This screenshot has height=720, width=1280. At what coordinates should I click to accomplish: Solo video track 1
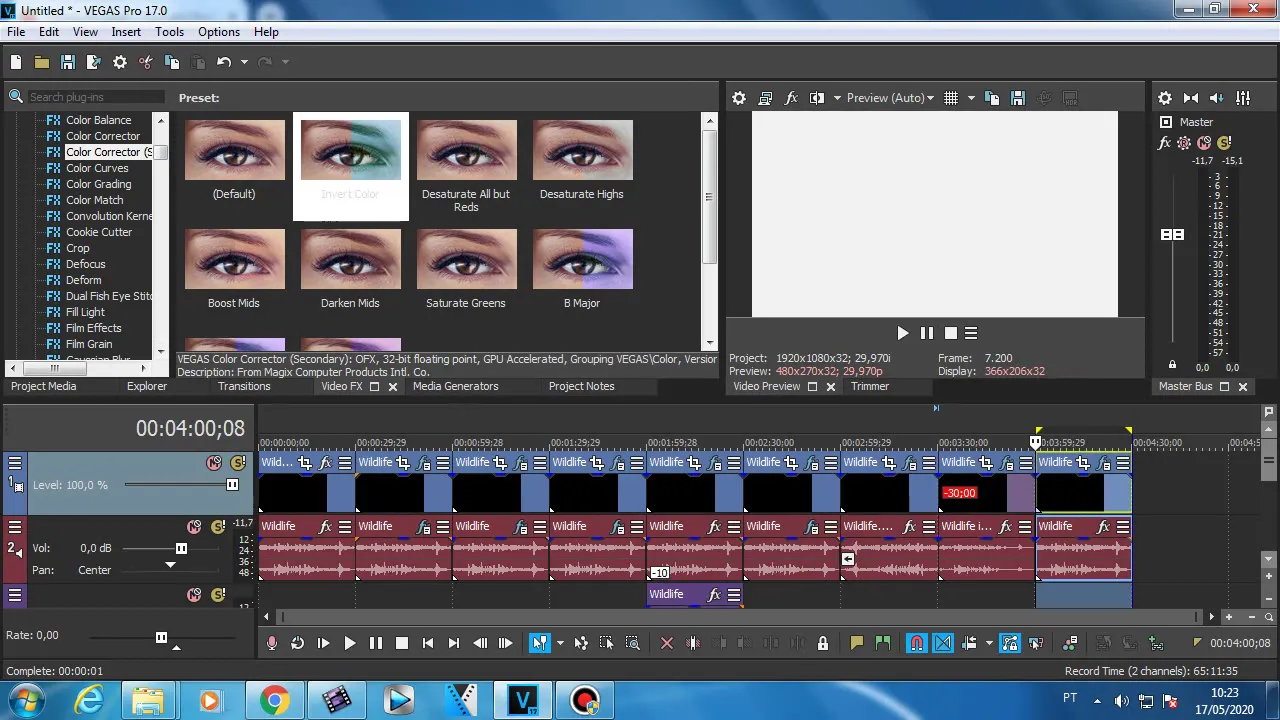238,463
